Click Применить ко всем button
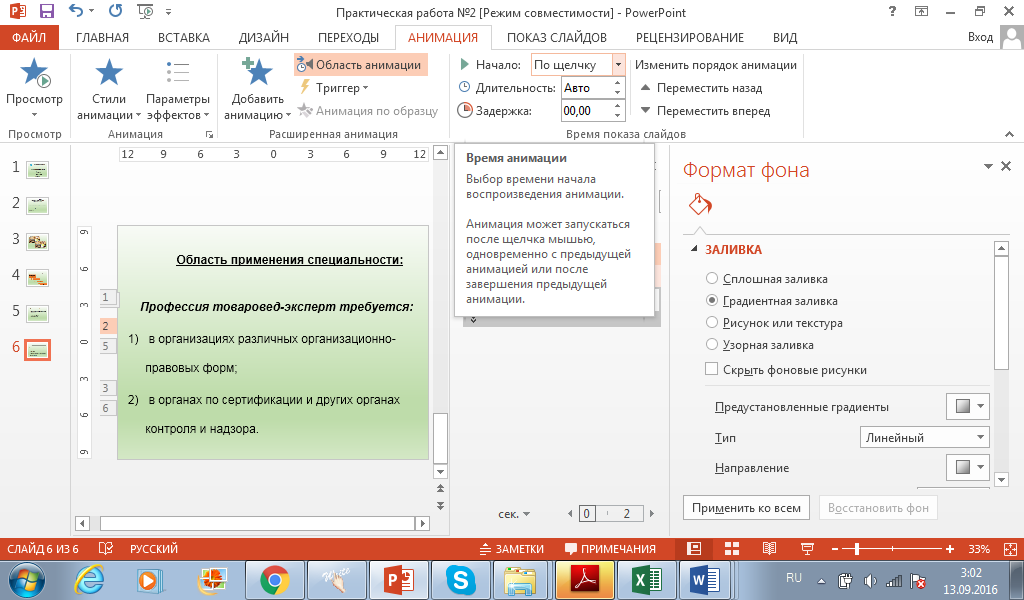Viewport: 1024px width, 600px height. coord(746,507)
